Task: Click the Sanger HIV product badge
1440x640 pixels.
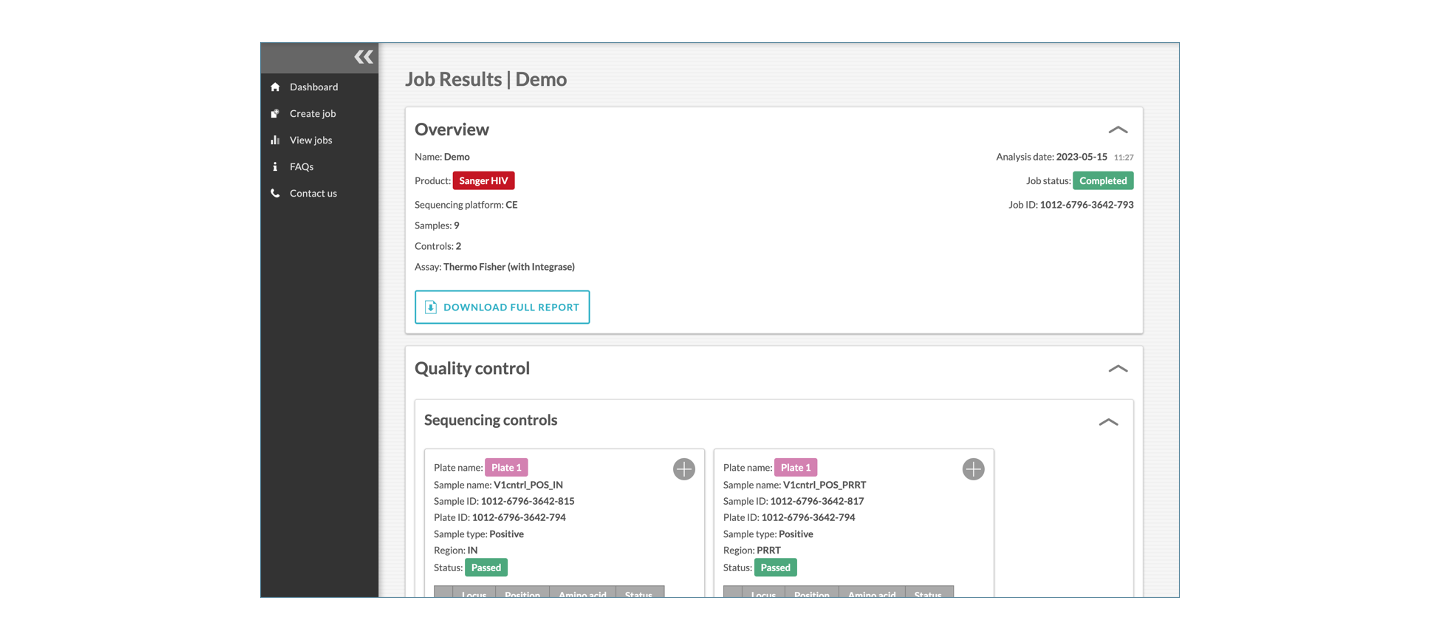Action: pos(484,181)
